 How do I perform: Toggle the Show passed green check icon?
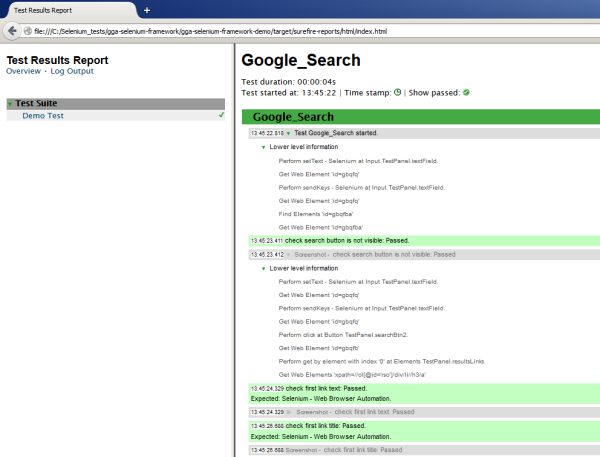pos(466,92)
